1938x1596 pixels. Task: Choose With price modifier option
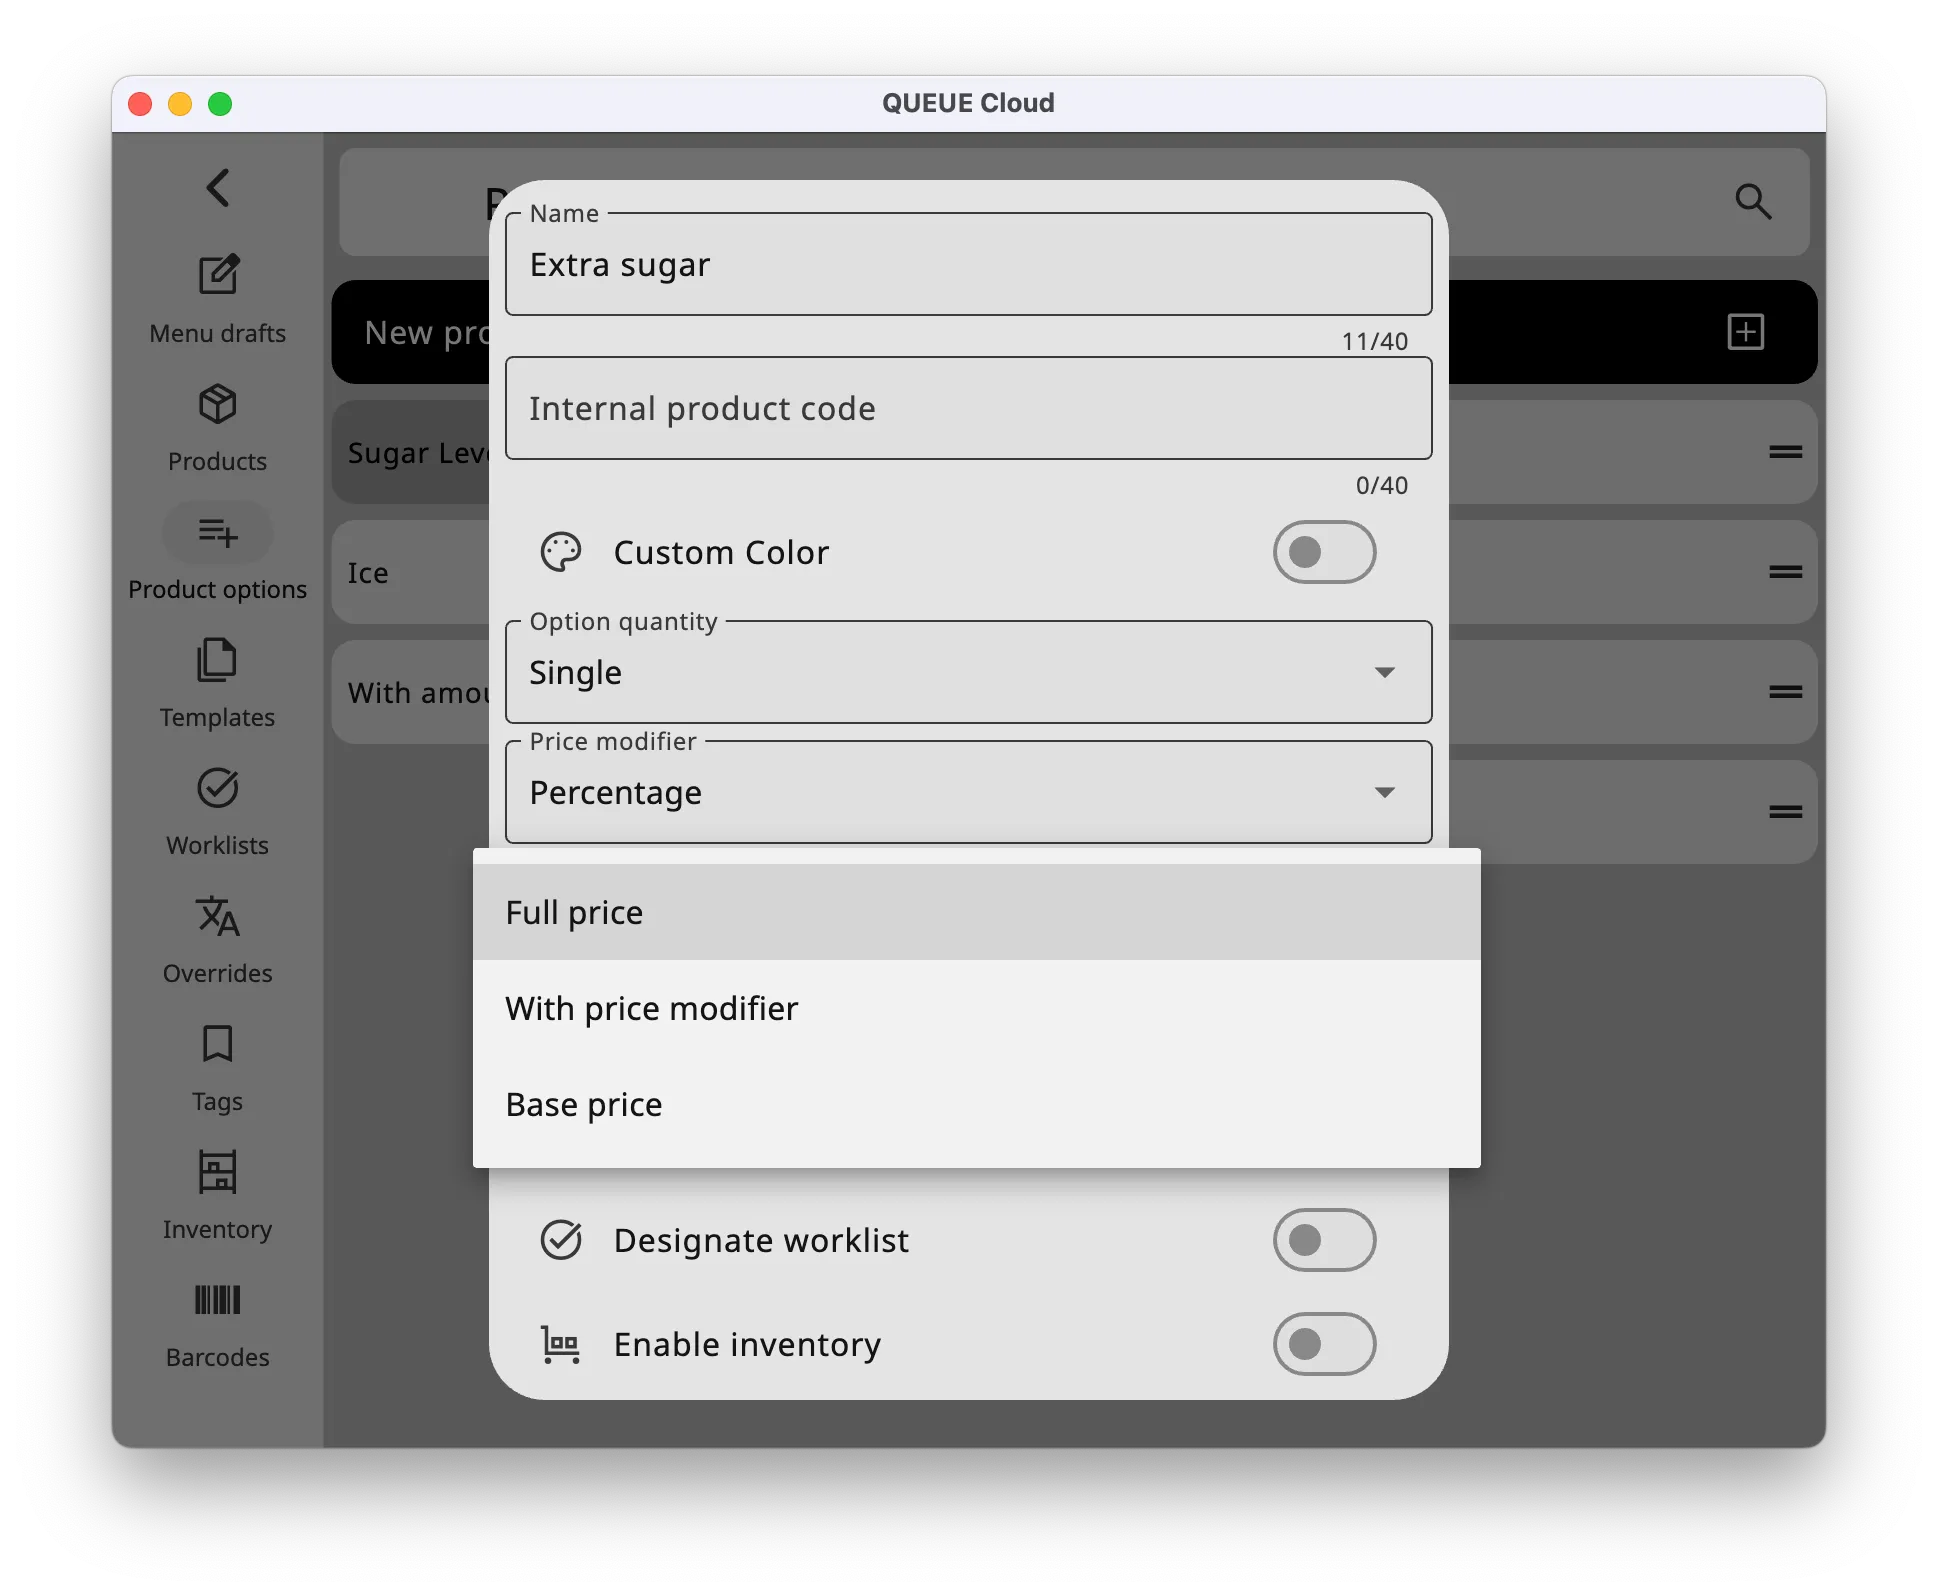pos(975,1008)
